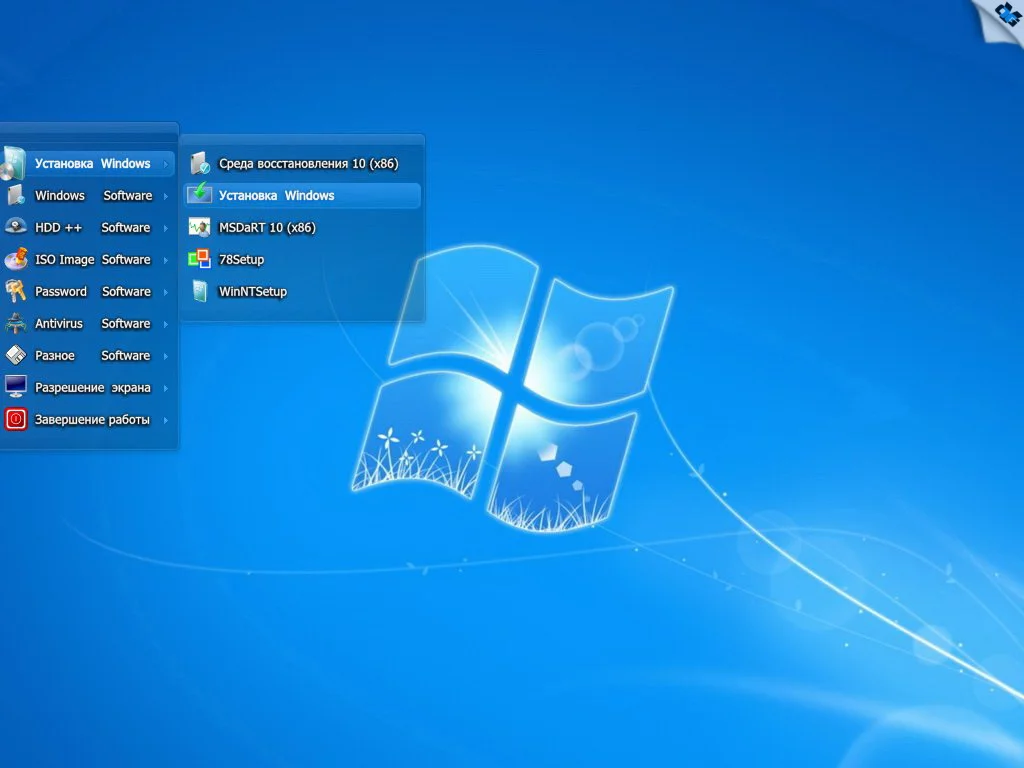Launch 78Setup from submenu
This screenshot has width=1024, height=768.
coord(302,259)
